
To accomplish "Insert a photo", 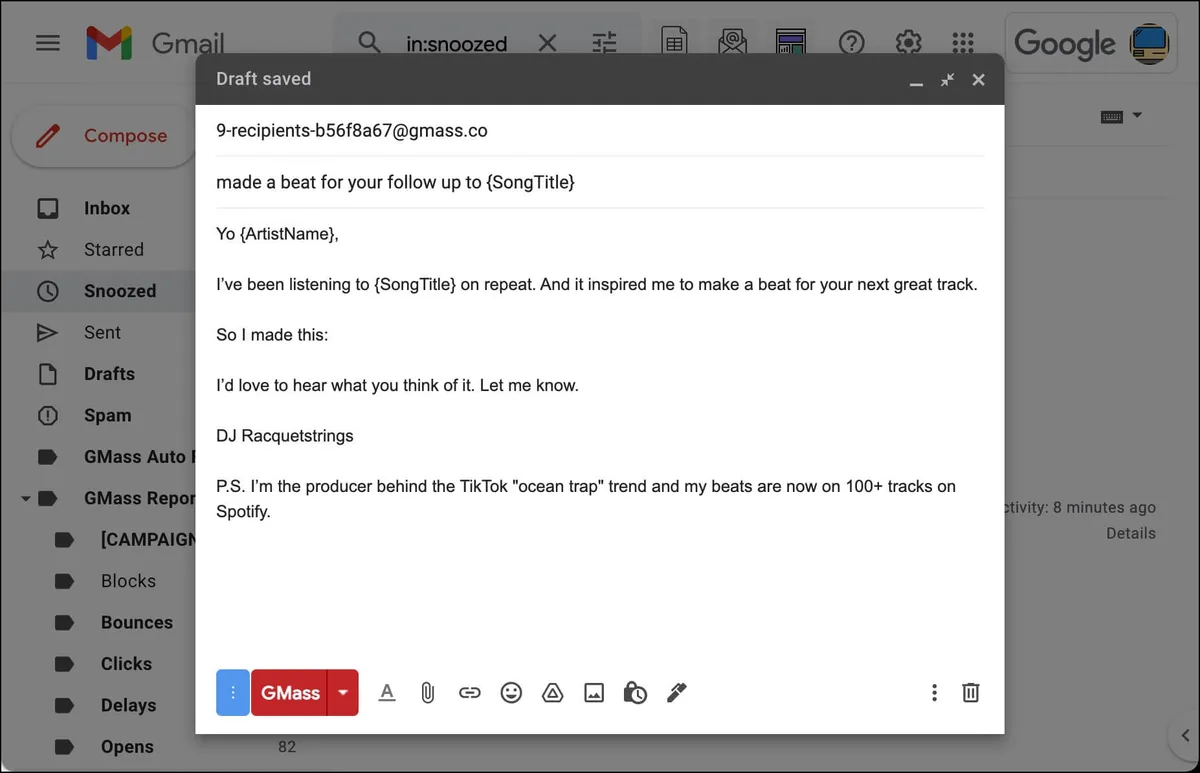I will (594, 692).
